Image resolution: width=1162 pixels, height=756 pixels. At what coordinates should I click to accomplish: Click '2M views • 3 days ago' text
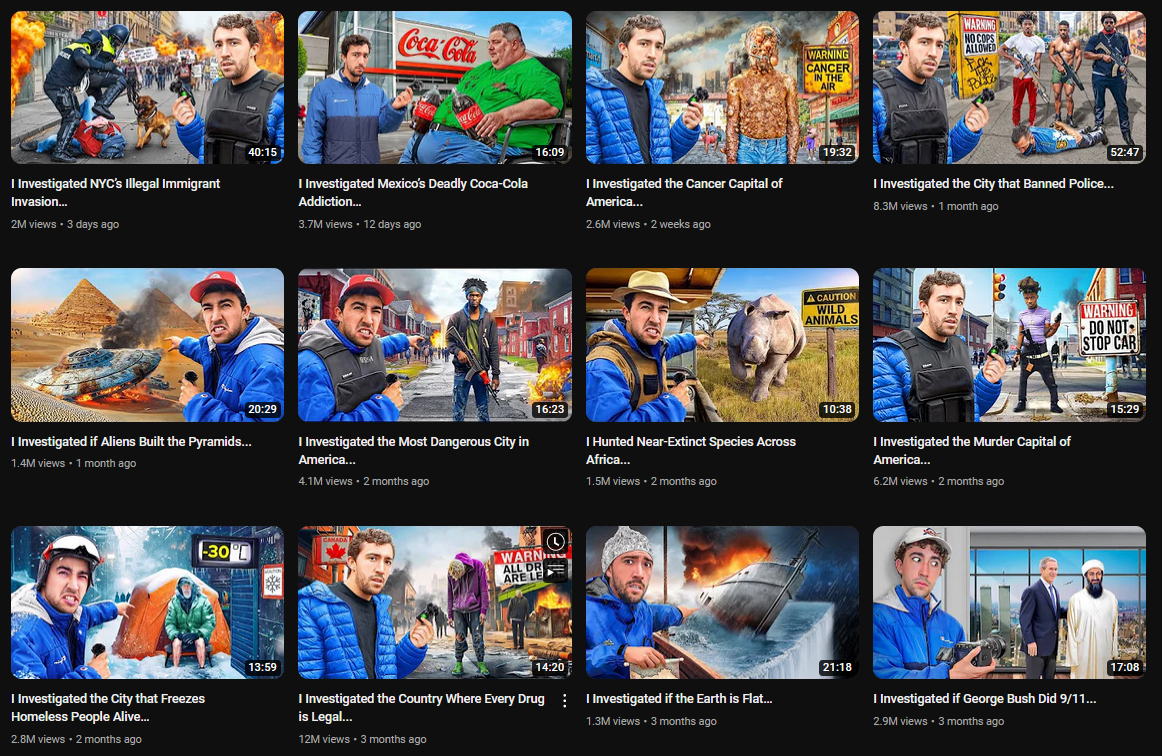pyautogui.click(x=65, y=224)
